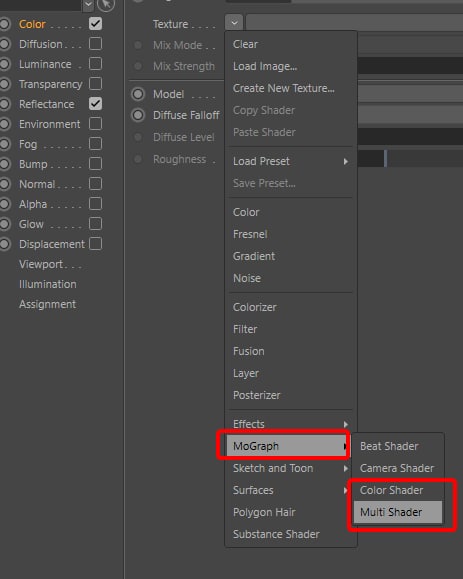Screen dimensions: 463x579
Task: Open the Assignment settings page
Action: 47,304
